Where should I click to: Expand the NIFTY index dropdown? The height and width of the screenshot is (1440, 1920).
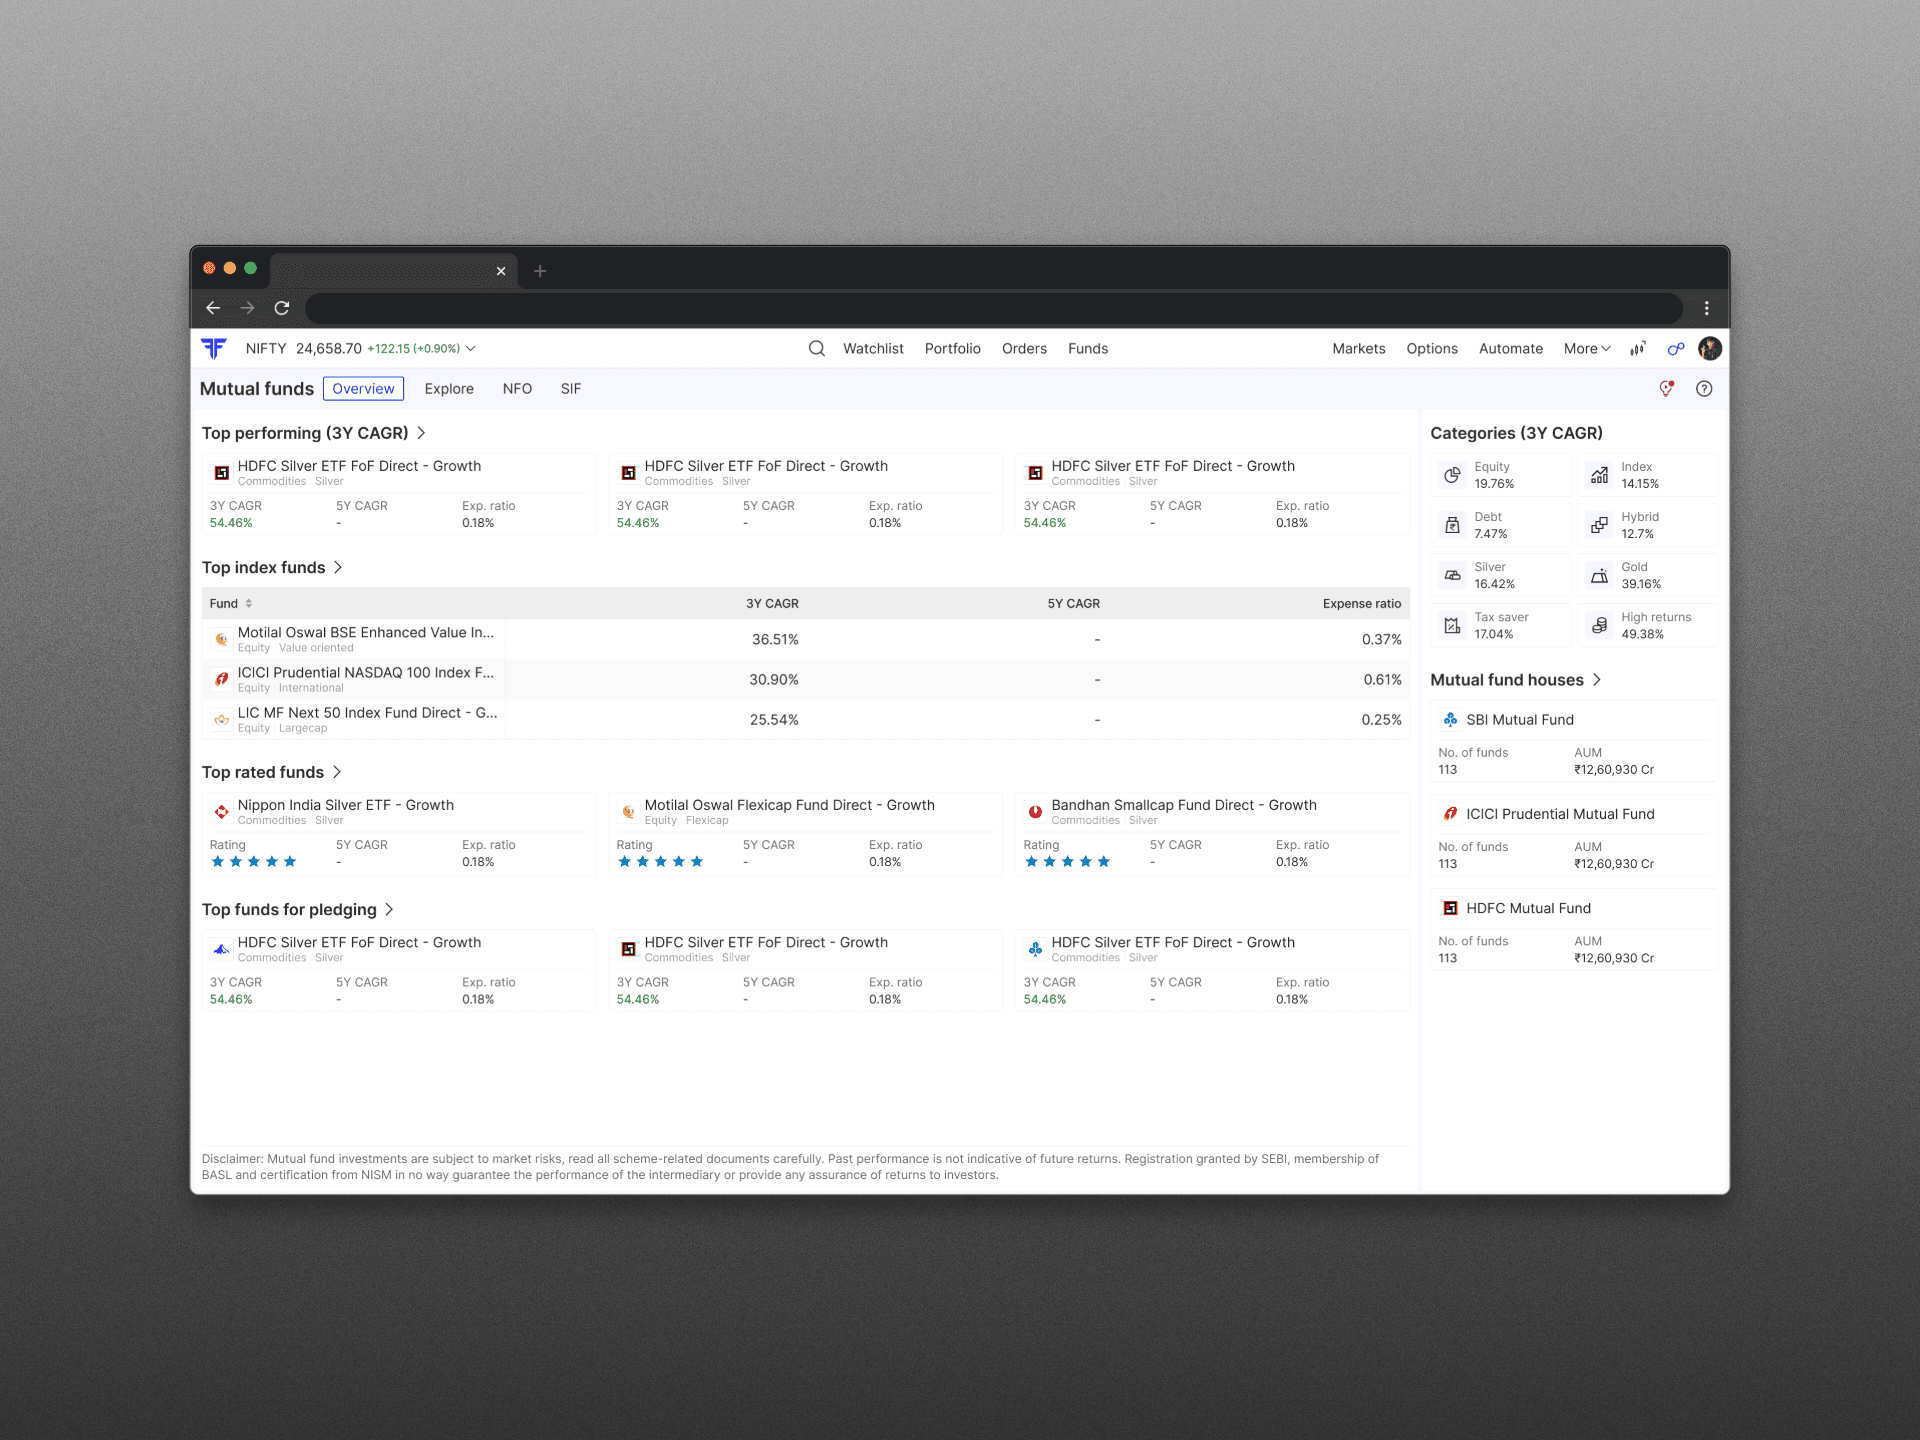pos(470,349)
